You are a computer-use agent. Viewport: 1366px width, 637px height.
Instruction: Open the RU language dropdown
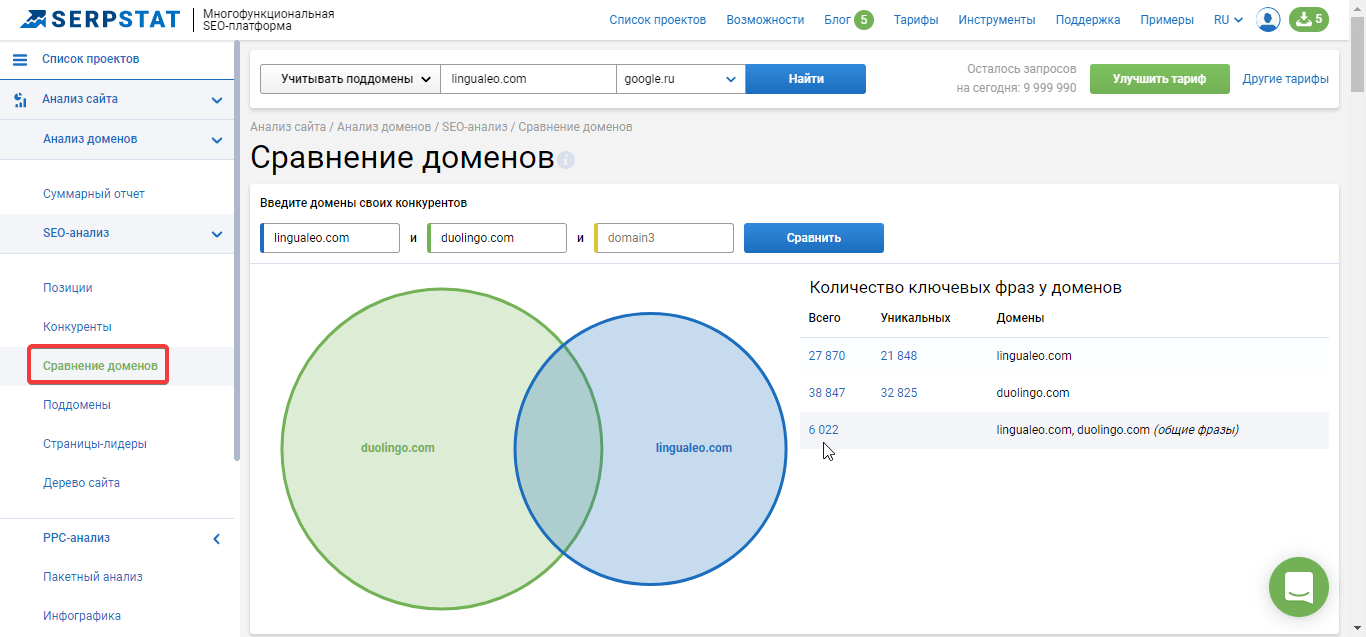pos(1228,20)
